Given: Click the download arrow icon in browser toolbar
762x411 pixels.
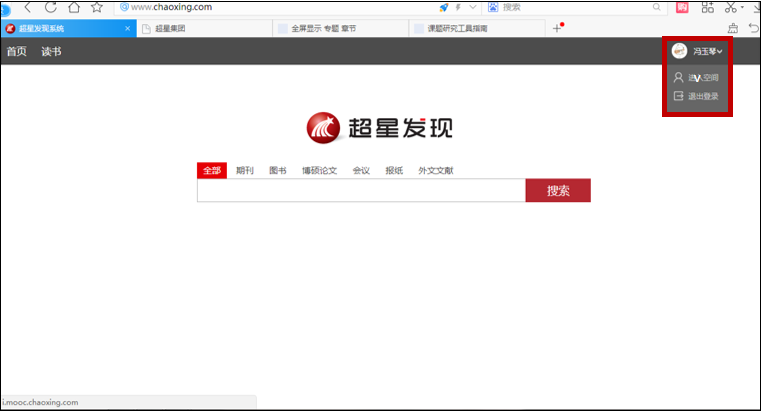Looking at the screenshot, I should coord(757,7).
